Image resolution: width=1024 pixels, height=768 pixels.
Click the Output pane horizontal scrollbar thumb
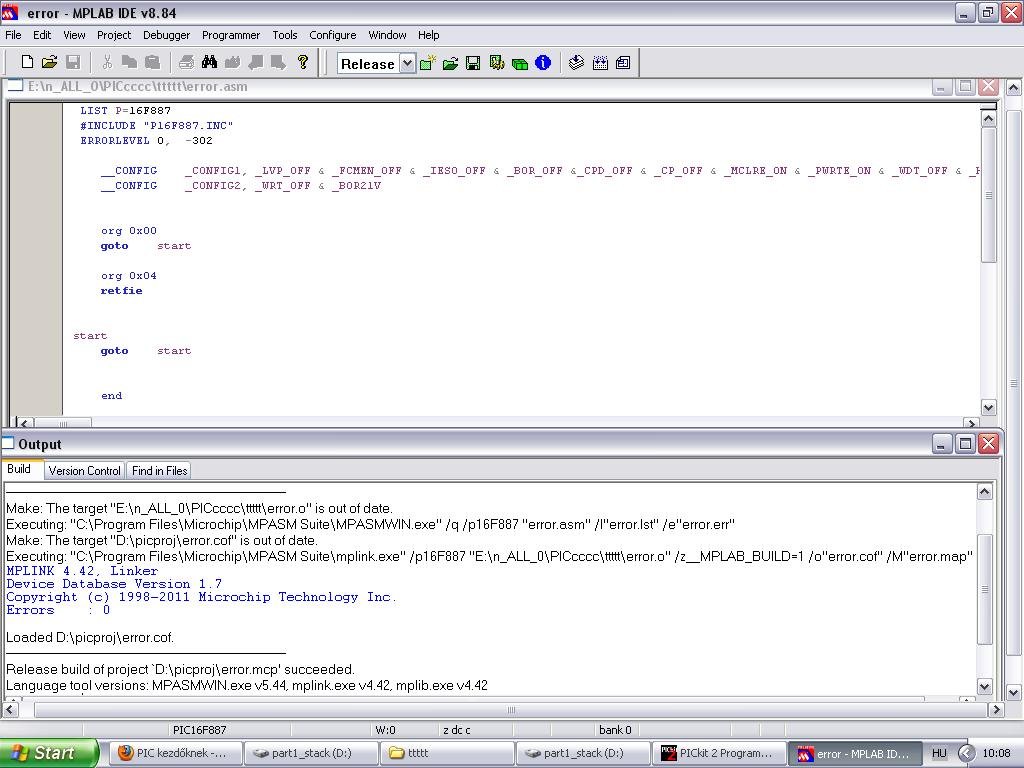pyautogui.click(x=511, y=709)
